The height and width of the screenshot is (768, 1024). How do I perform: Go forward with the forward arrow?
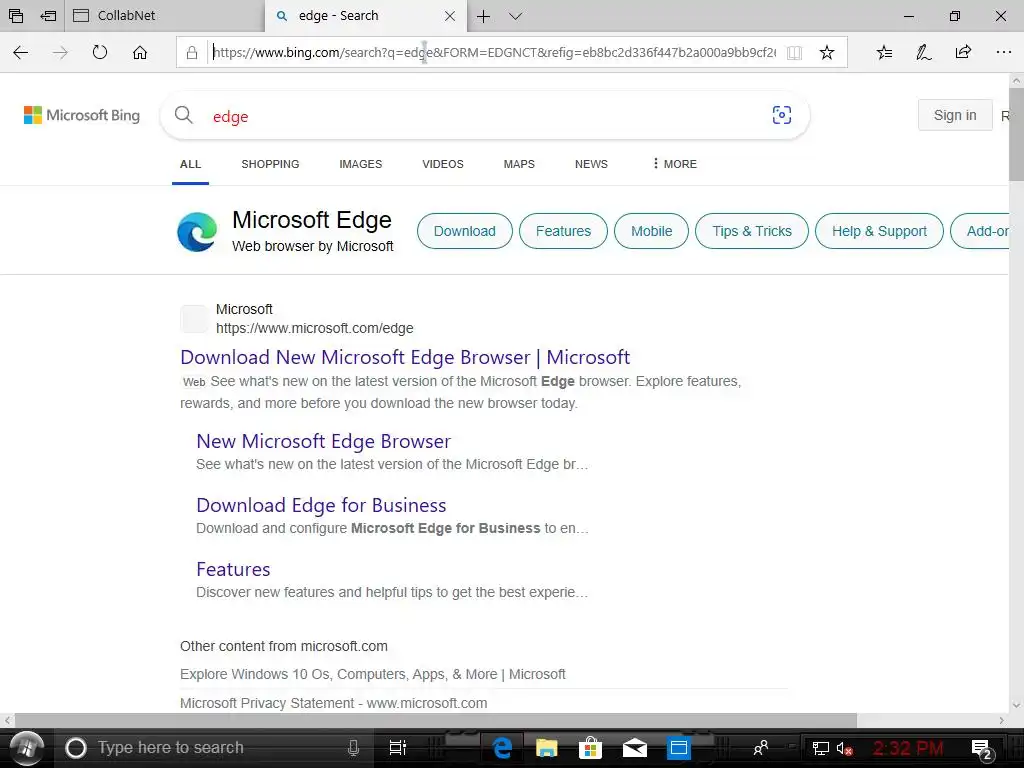pyautogui.click(x=60, y=52)
